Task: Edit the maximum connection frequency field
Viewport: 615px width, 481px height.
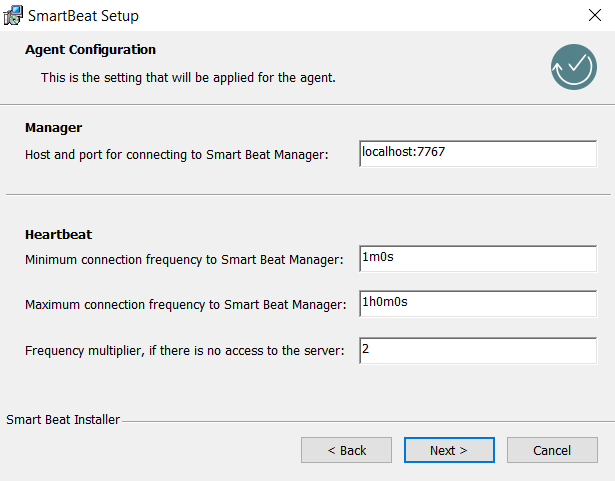Action: 478,304
